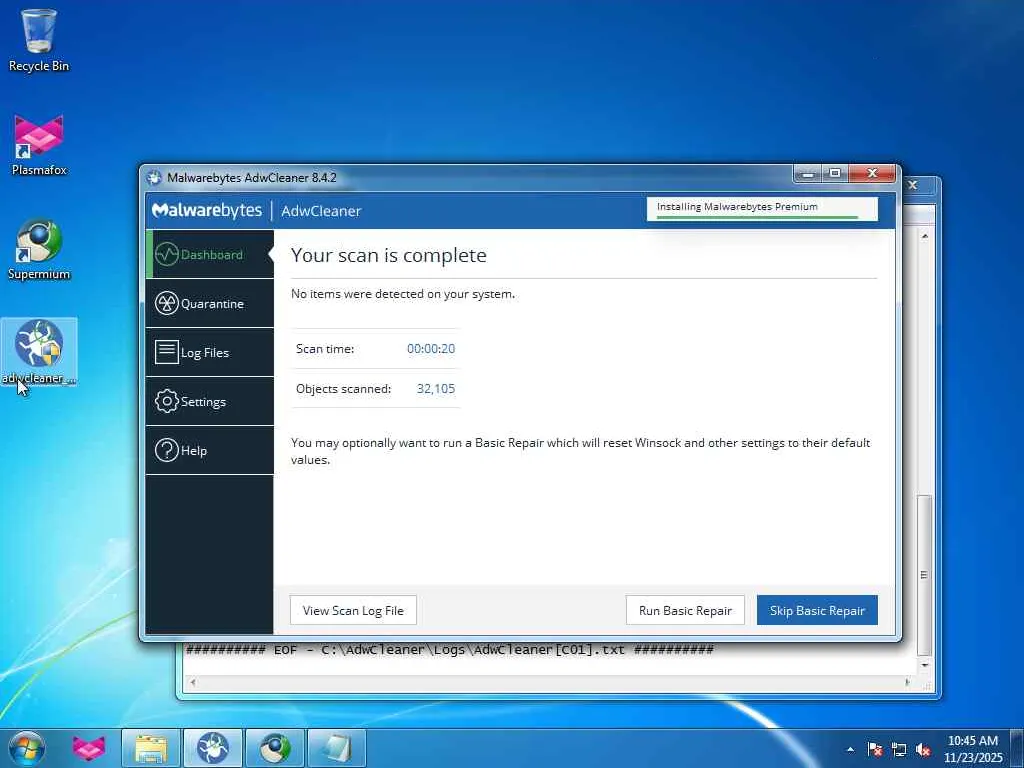The width and height of the screenshot is (1024, 768).
Task: Select the Plasmafox desktop shortcut
Action: [39, 145]
